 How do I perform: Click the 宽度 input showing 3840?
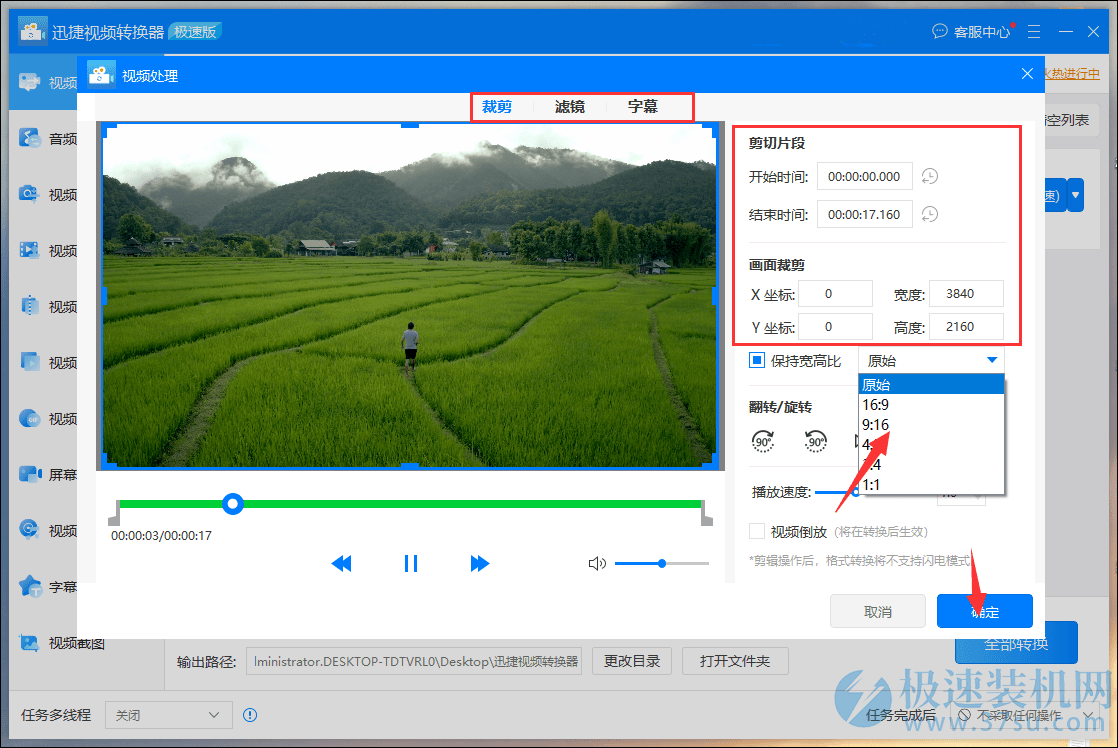(966, 294)
